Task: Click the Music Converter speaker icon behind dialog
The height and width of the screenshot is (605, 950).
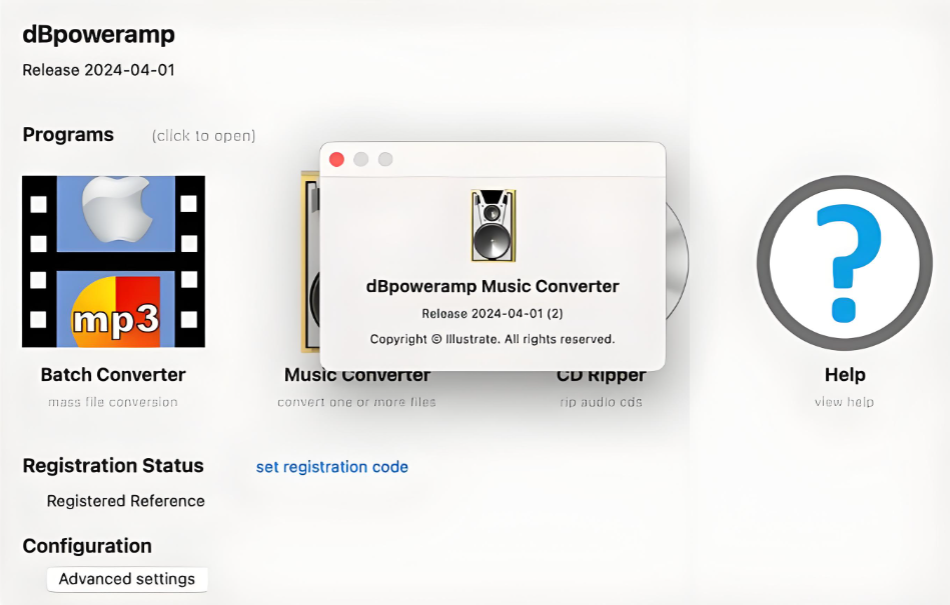Action: 310,262
